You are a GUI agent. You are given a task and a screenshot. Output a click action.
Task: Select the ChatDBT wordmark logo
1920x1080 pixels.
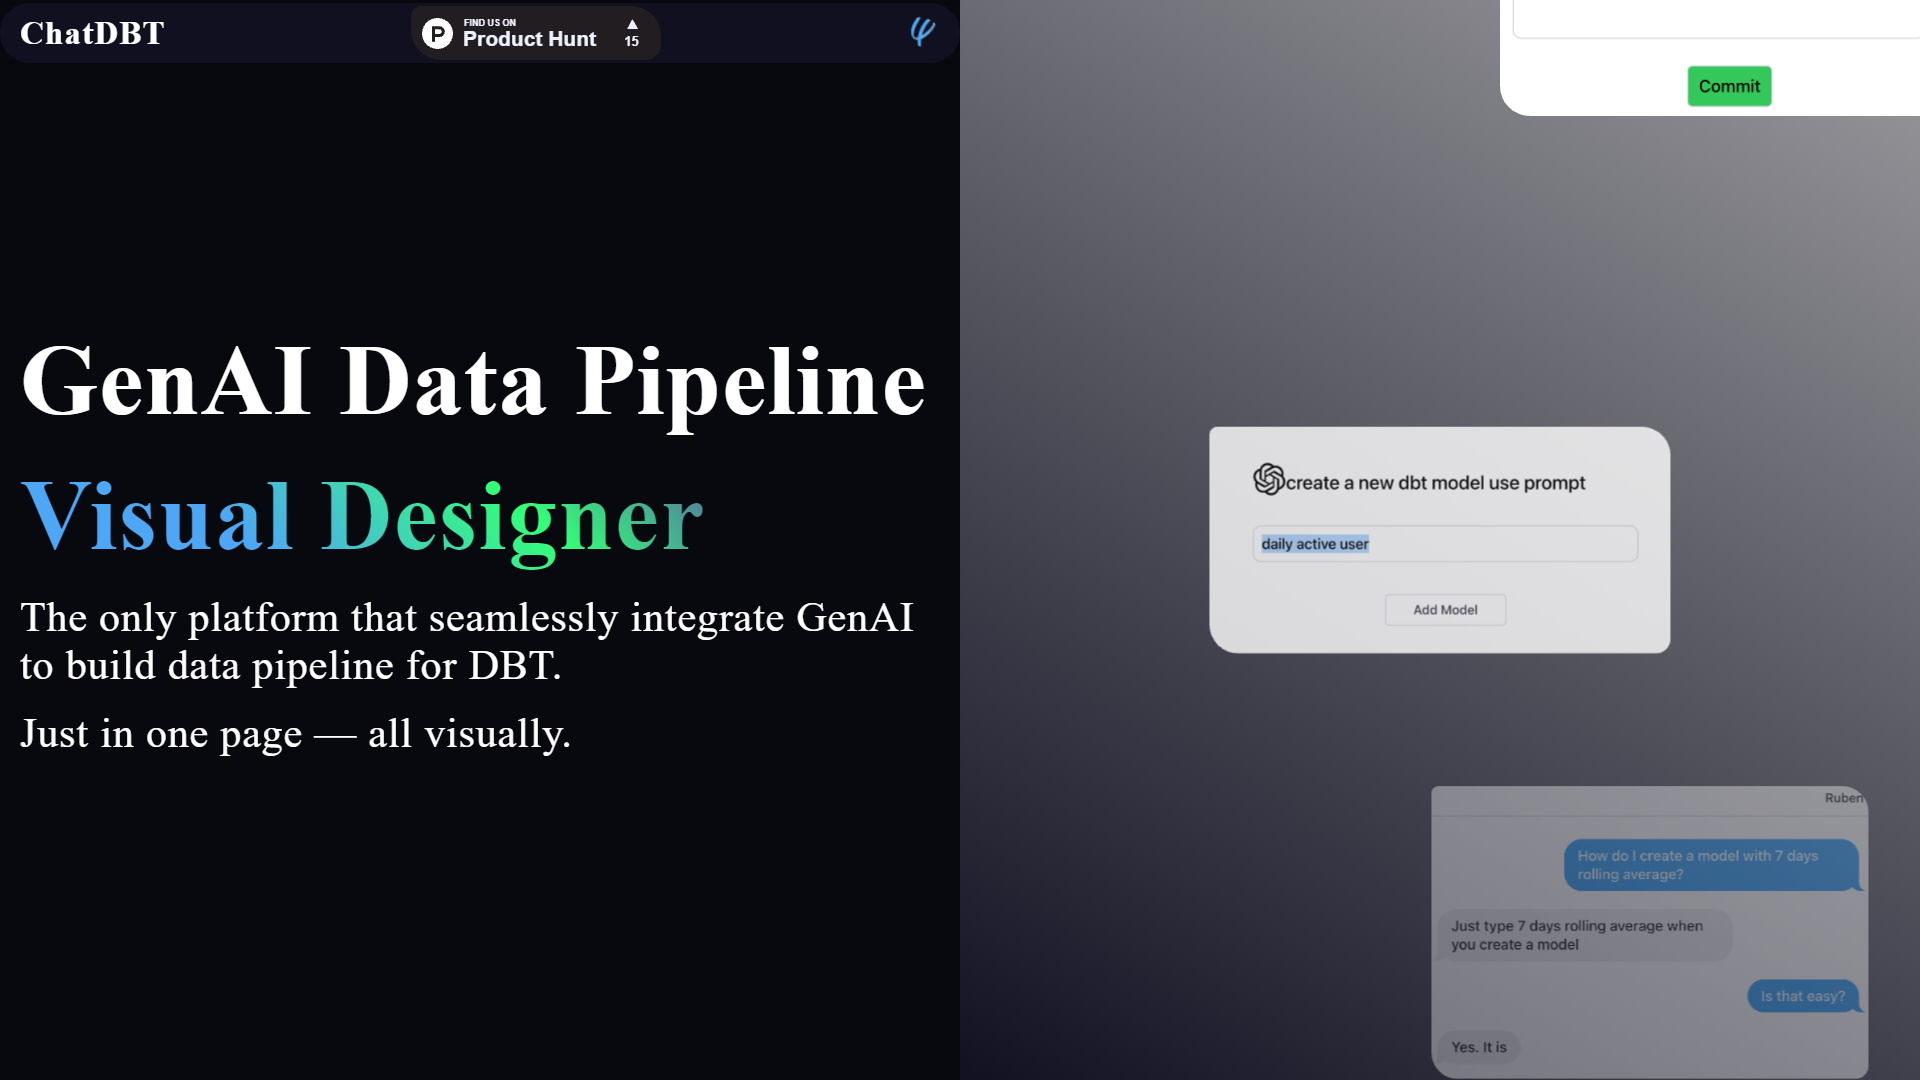tap(91, 32)
